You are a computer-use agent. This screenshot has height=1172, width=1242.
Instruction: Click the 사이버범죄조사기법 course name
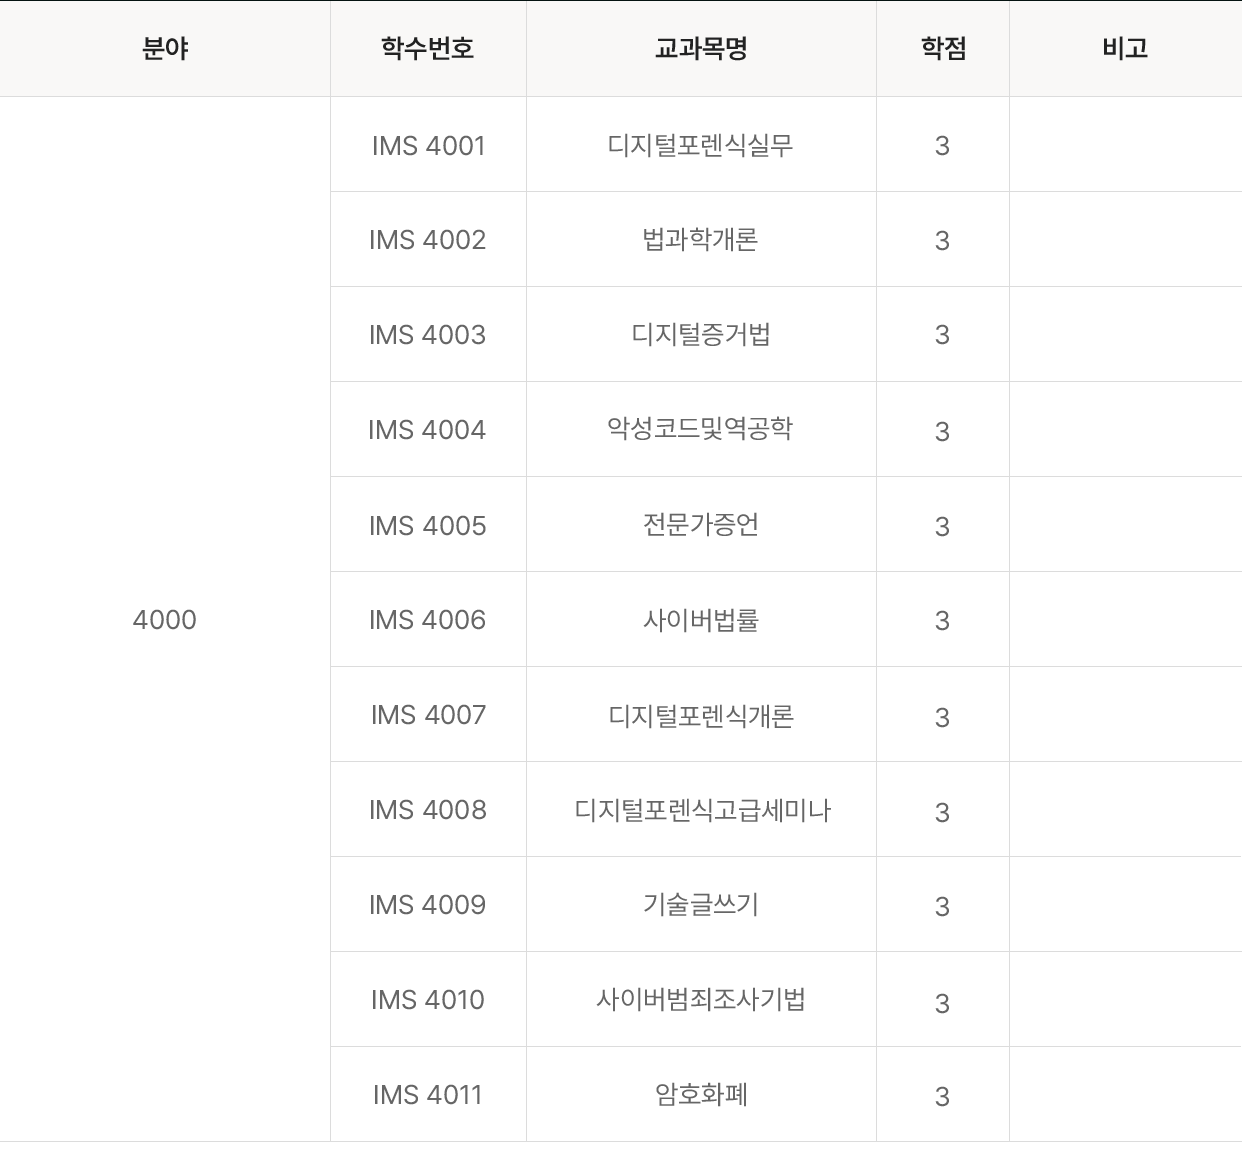(x=701, y=1000)
